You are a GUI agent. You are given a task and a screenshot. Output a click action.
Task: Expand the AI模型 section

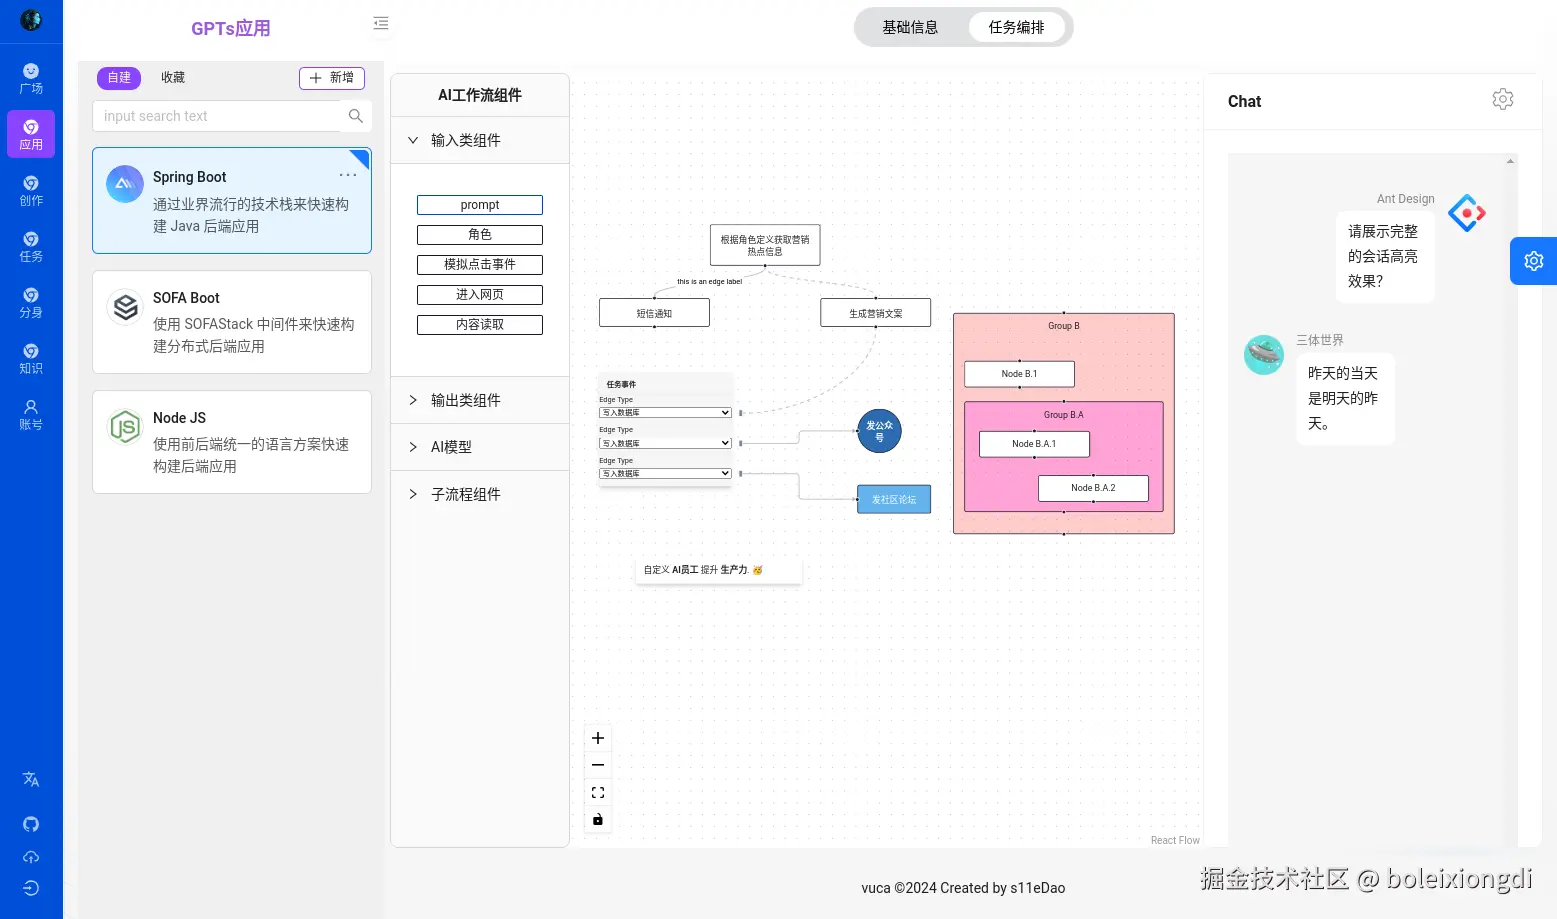click(x=480, y=447)
